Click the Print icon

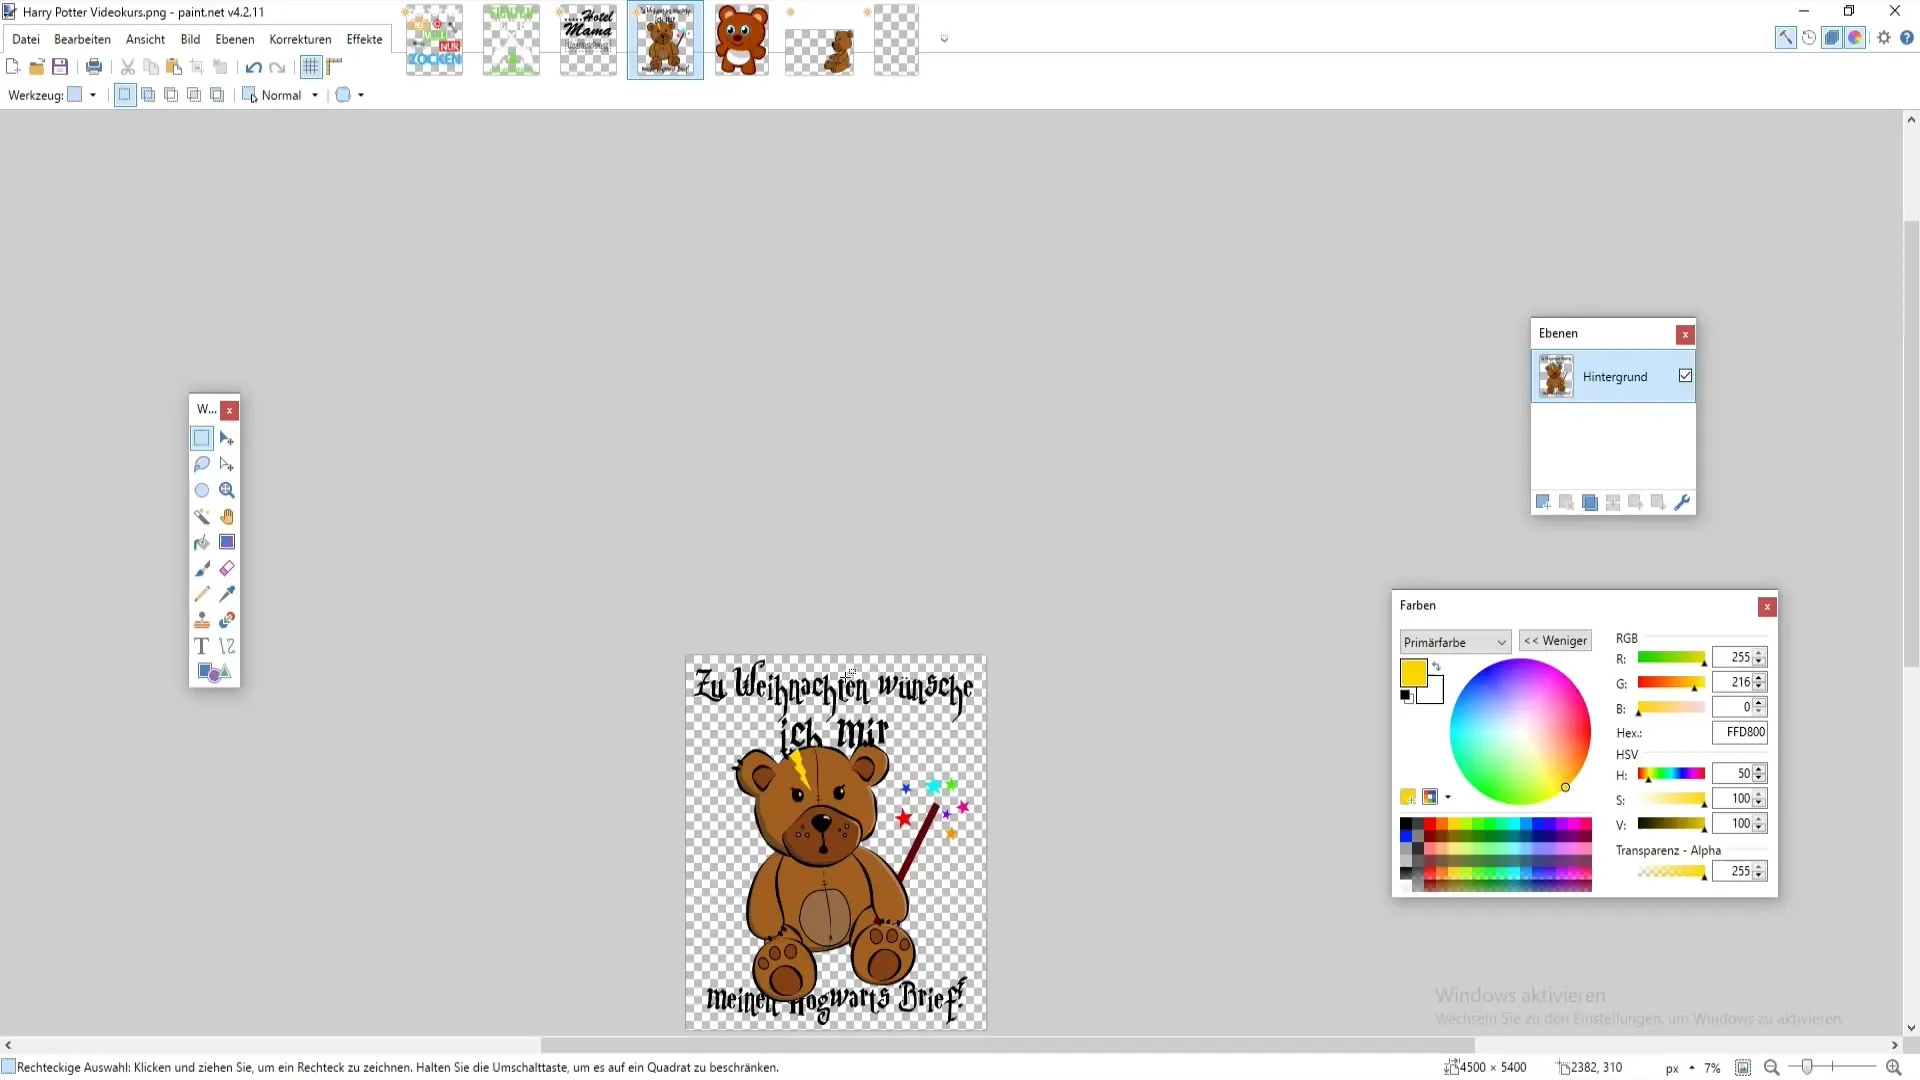tap(94, 67)
